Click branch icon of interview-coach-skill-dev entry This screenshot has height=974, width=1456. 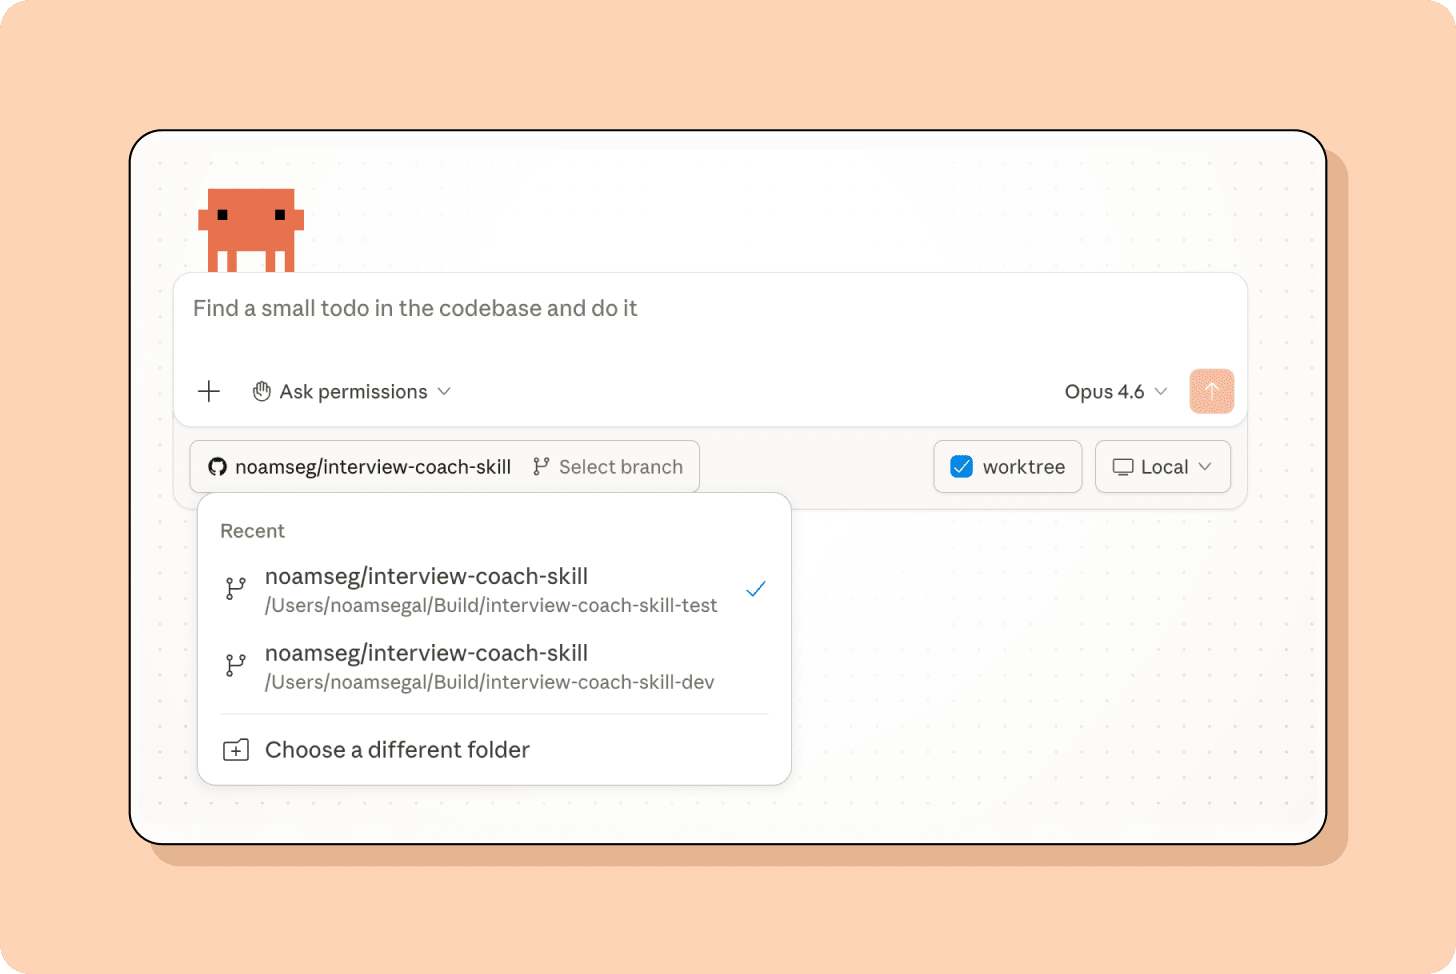point(235,666)
